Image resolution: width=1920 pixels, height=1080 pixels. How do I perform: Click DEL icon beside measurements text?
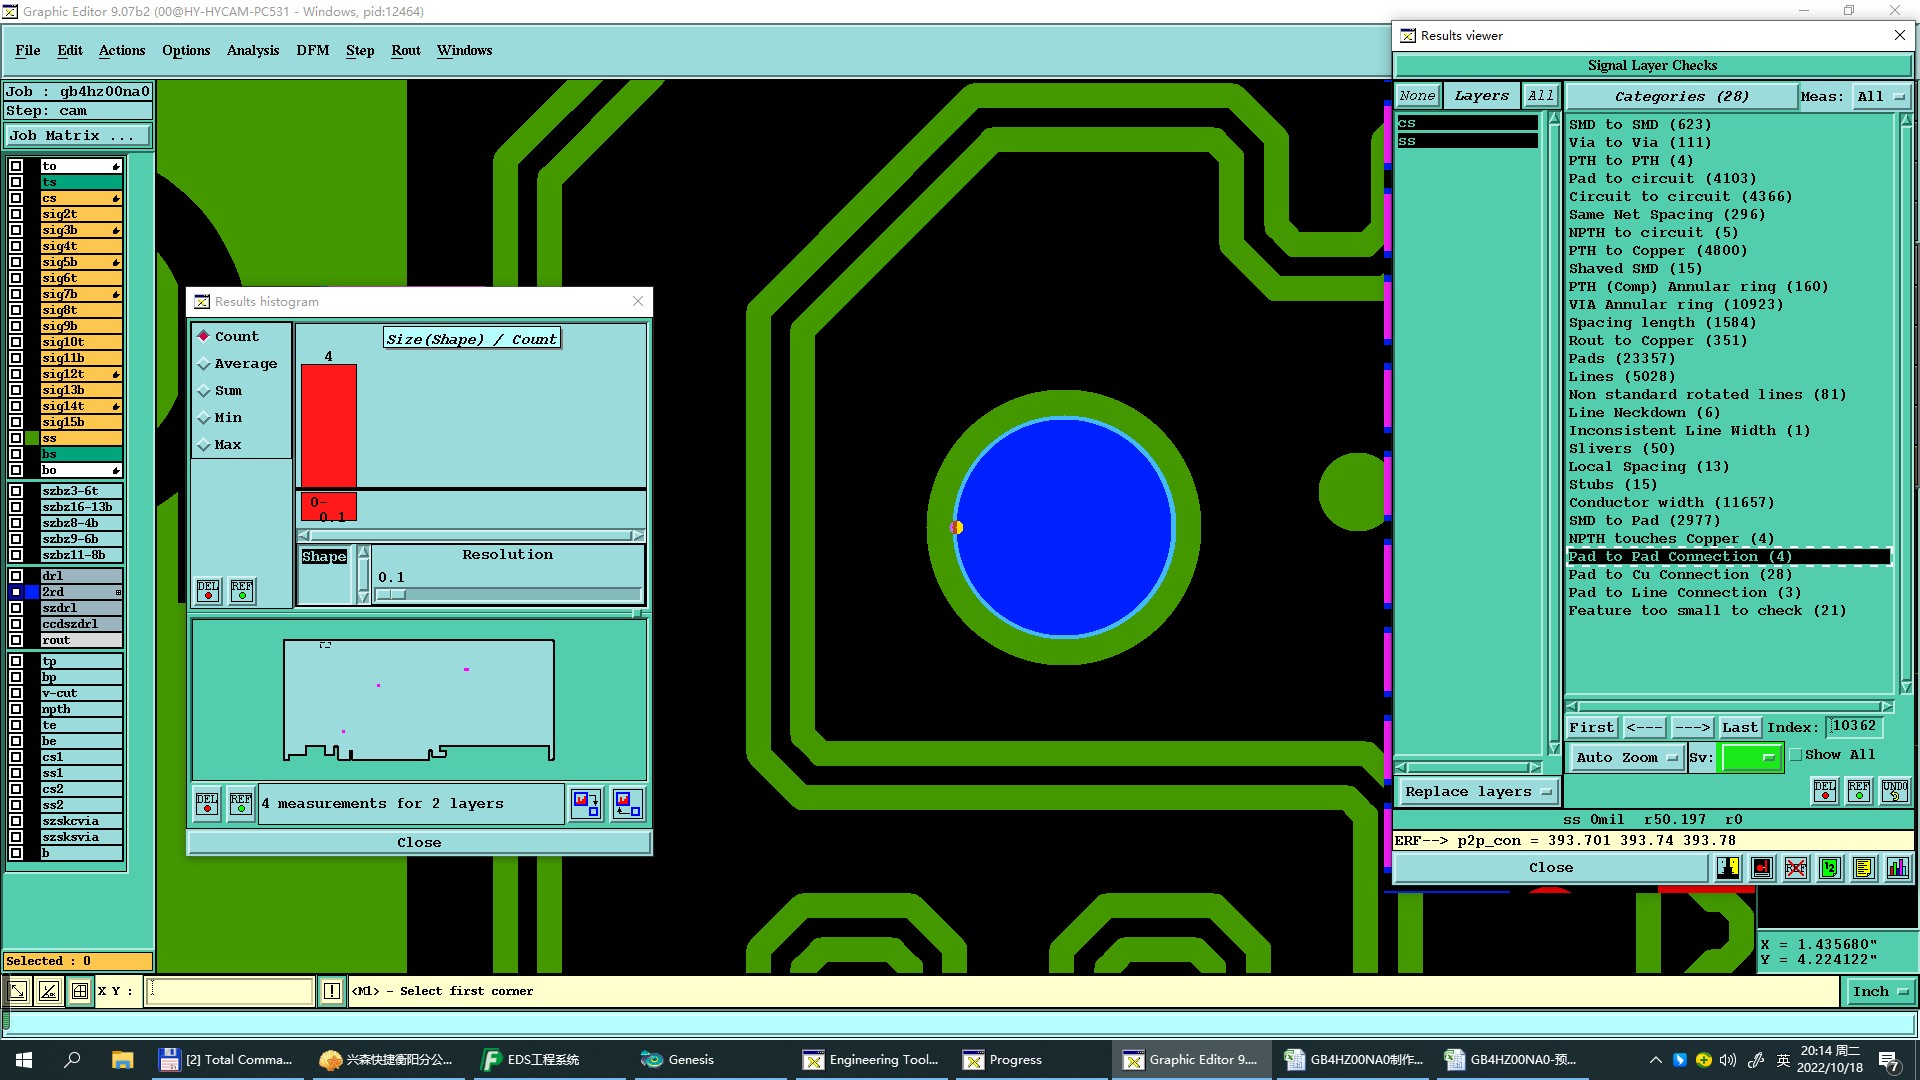207,803
